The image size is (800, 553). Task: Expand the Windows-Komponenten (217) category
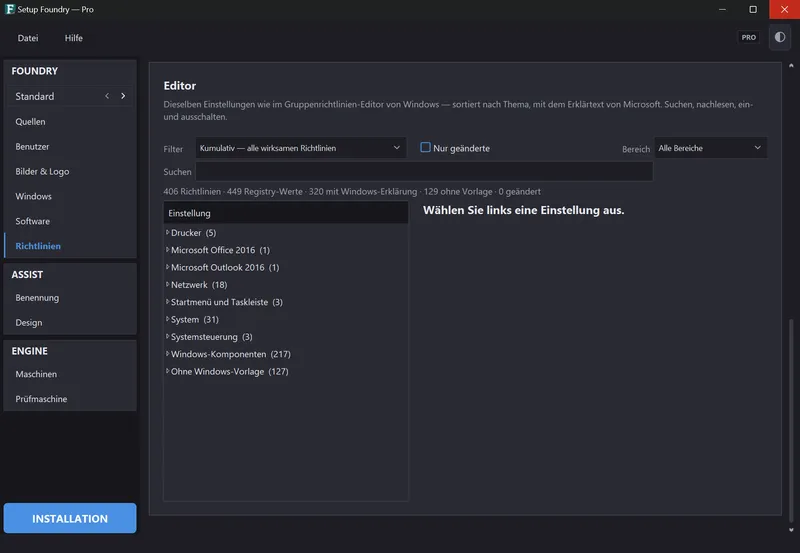[167, 354]
